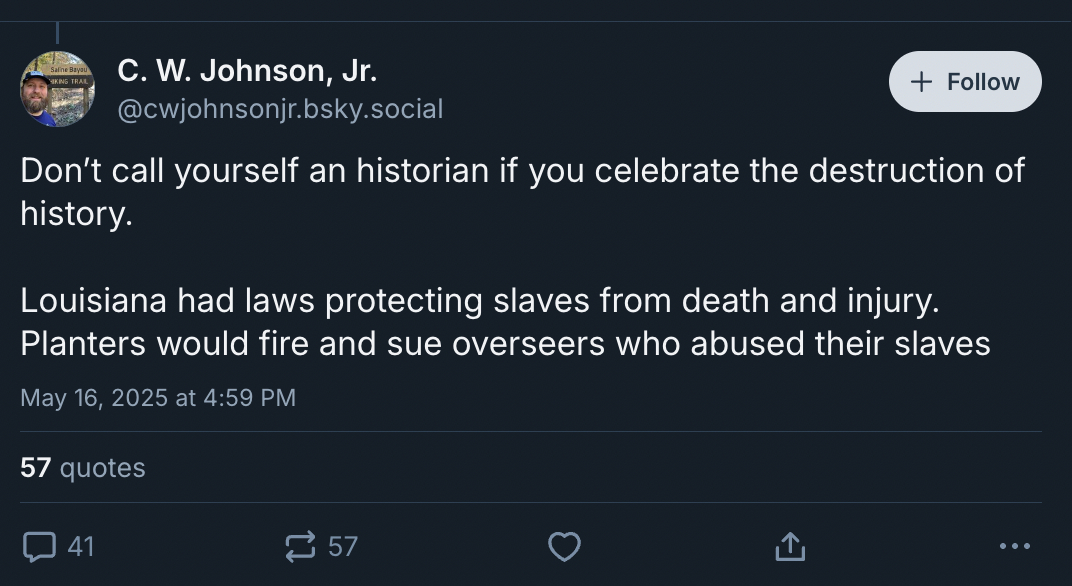This screenshot has height=586, width=1072.
Task: Click the thread connector line above avatar
Action: [57, 33]
